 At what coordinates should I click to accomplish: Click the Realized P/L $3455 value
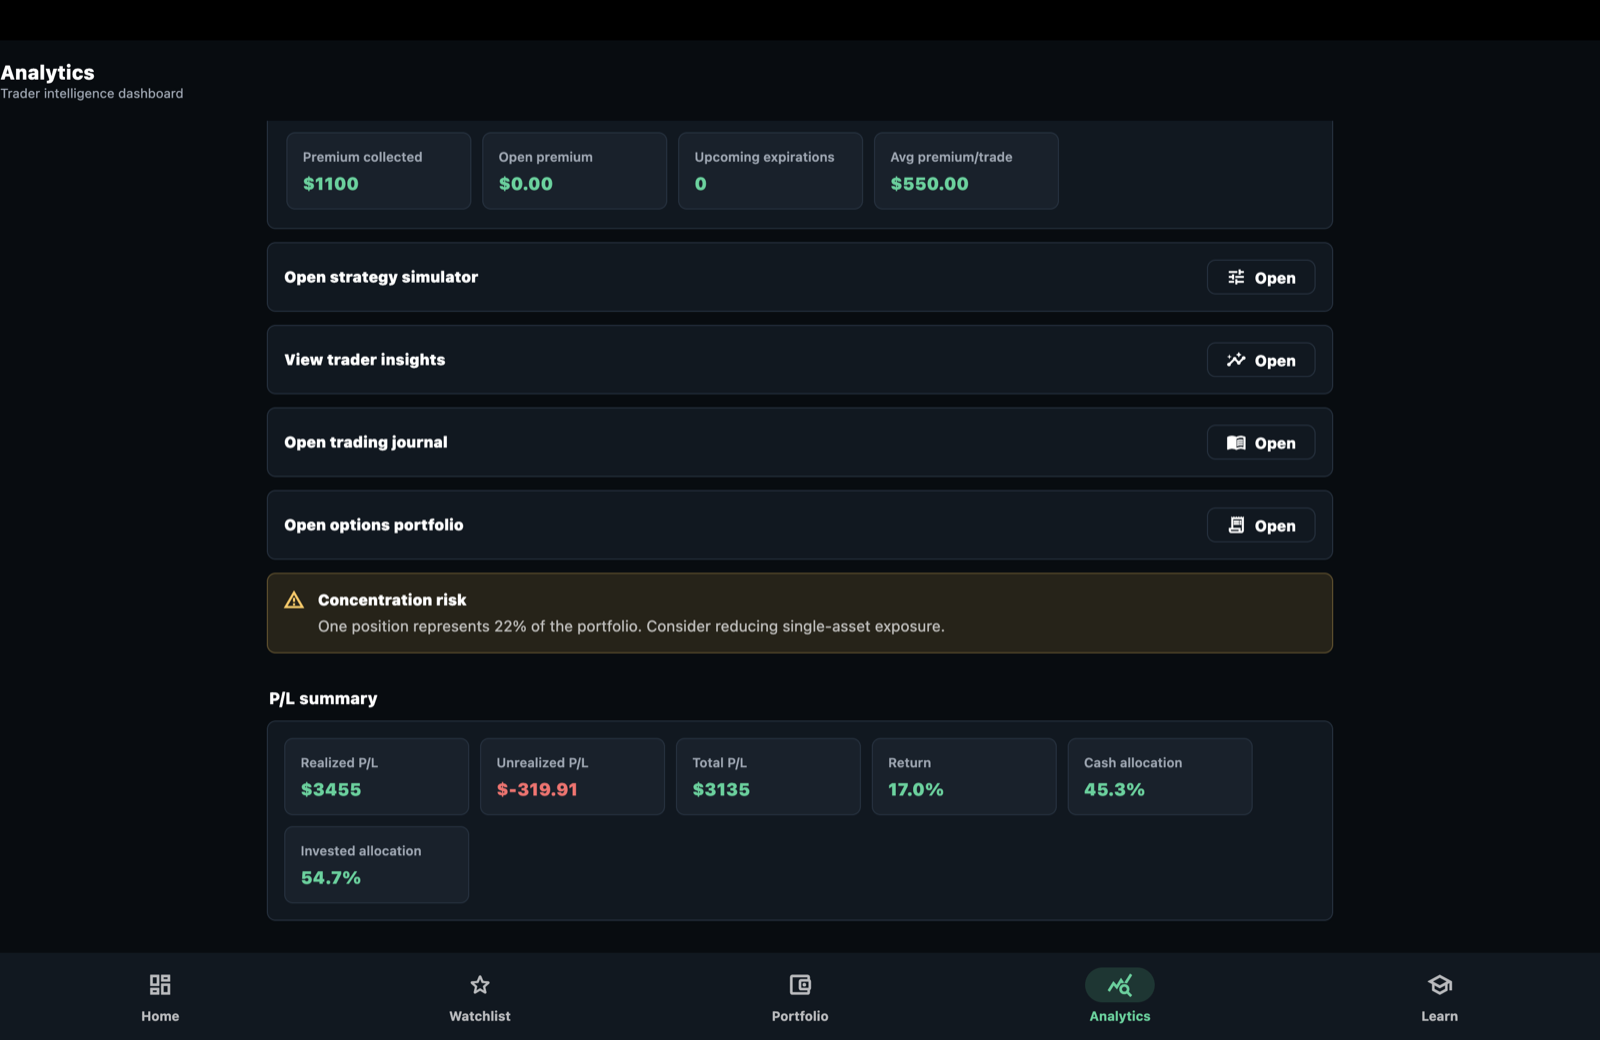(331, 790)
